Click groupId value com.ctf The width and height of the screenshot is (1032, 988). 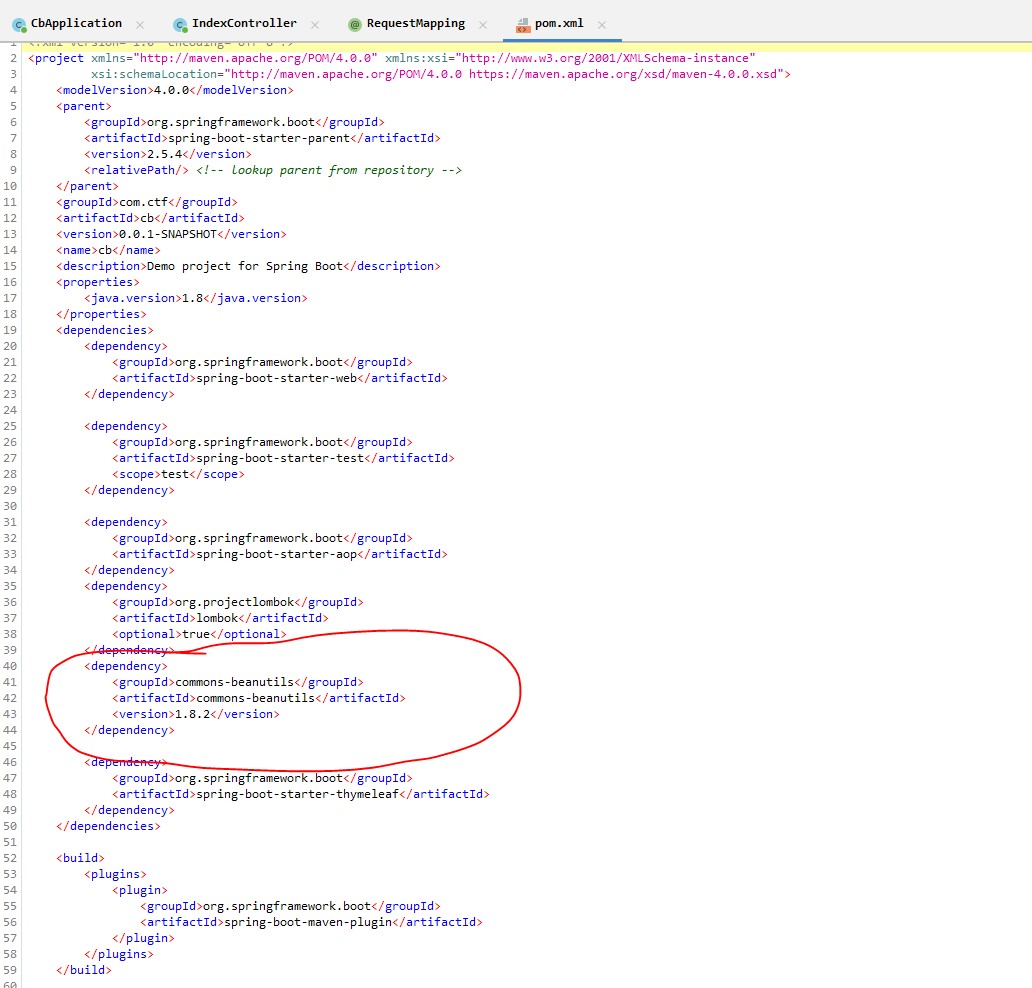(143, 202)
